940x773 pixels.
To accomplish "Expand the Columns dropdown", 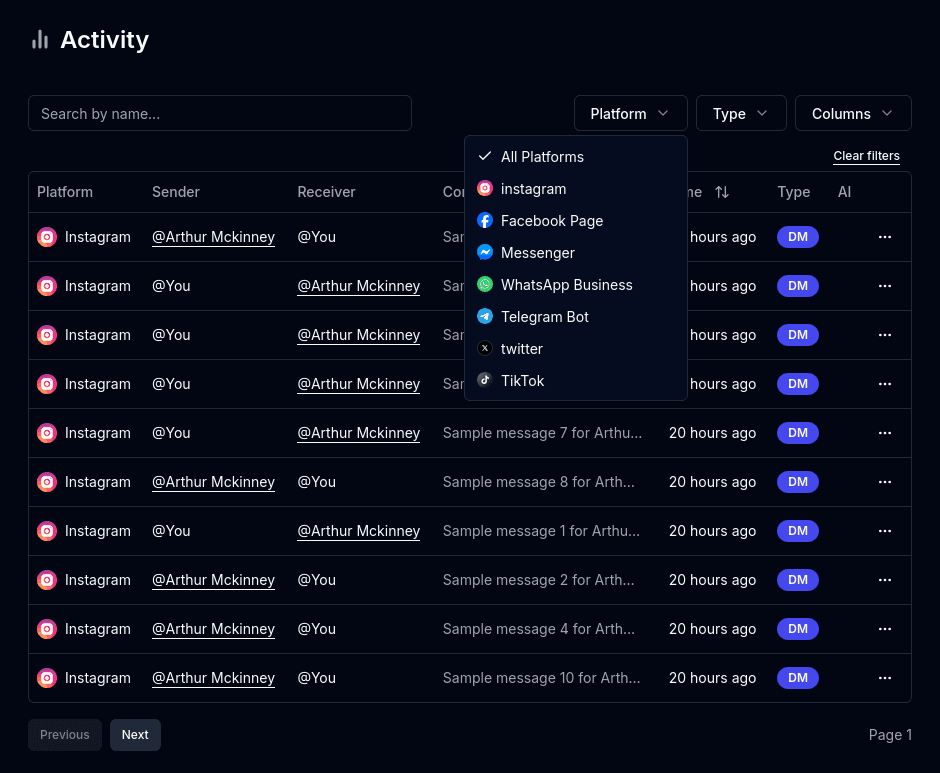I will click(x=853, y=113).
